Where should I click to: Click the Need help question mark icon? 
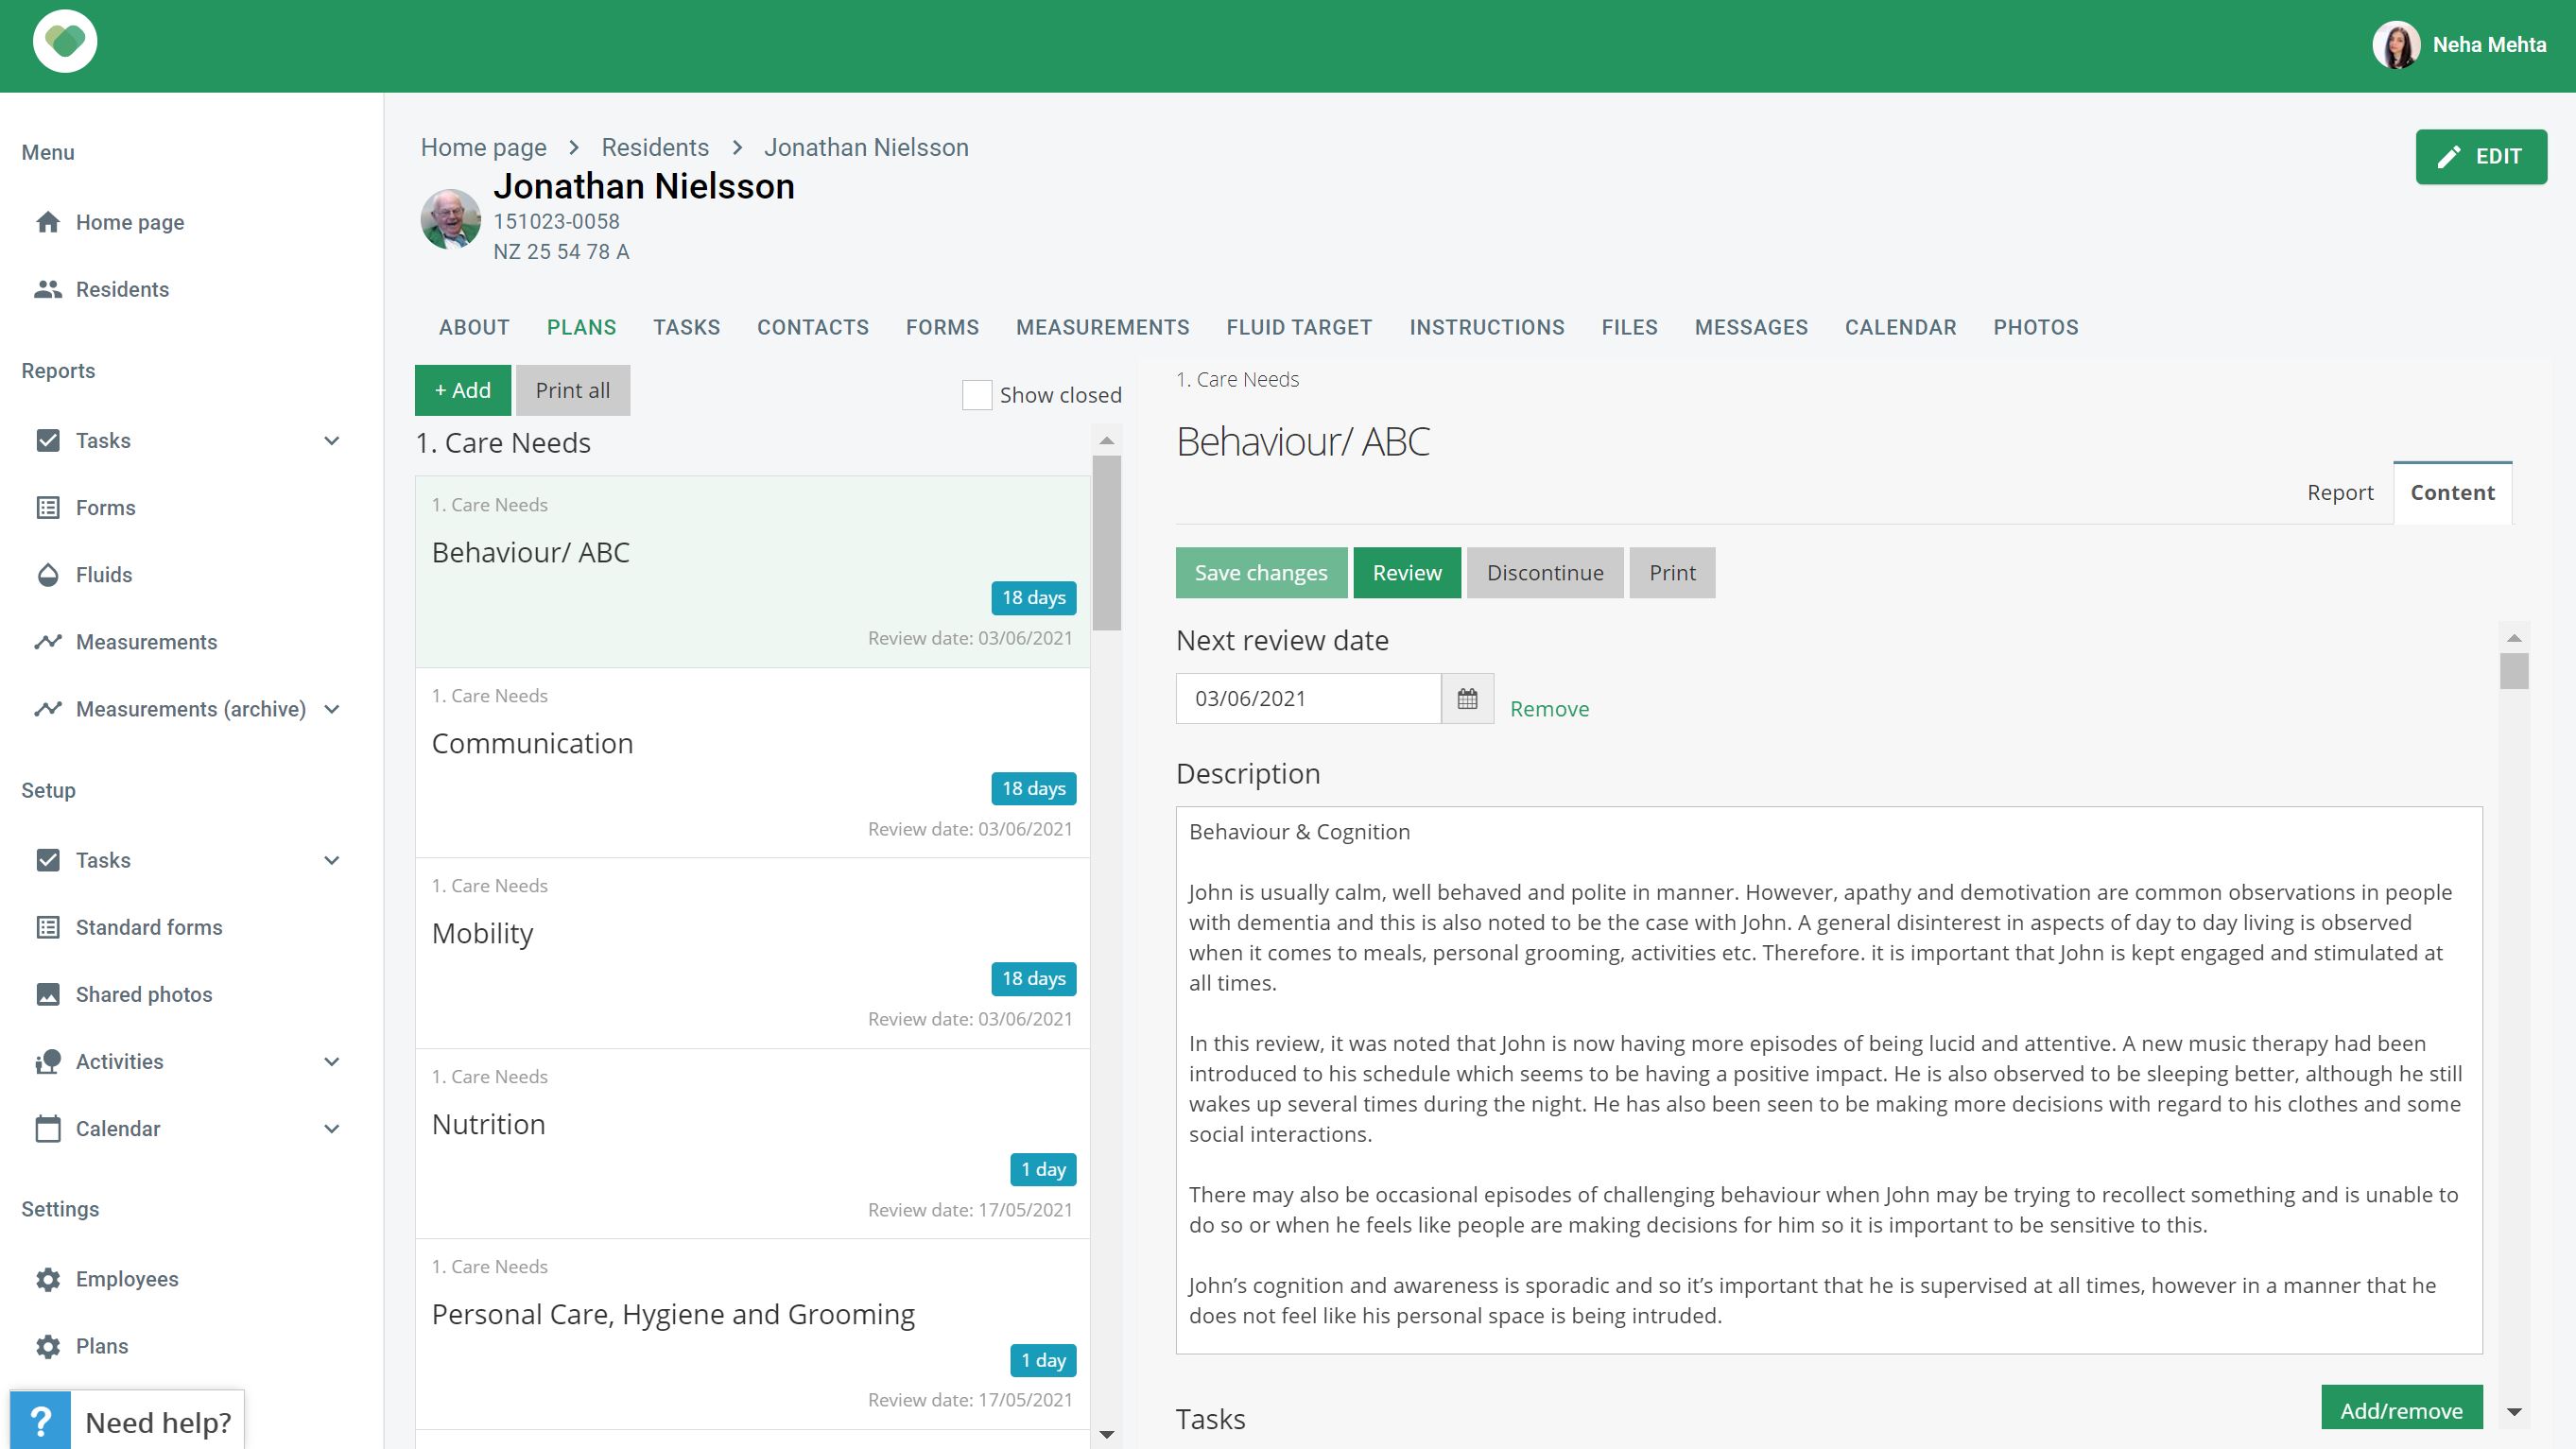(41, 1421)
